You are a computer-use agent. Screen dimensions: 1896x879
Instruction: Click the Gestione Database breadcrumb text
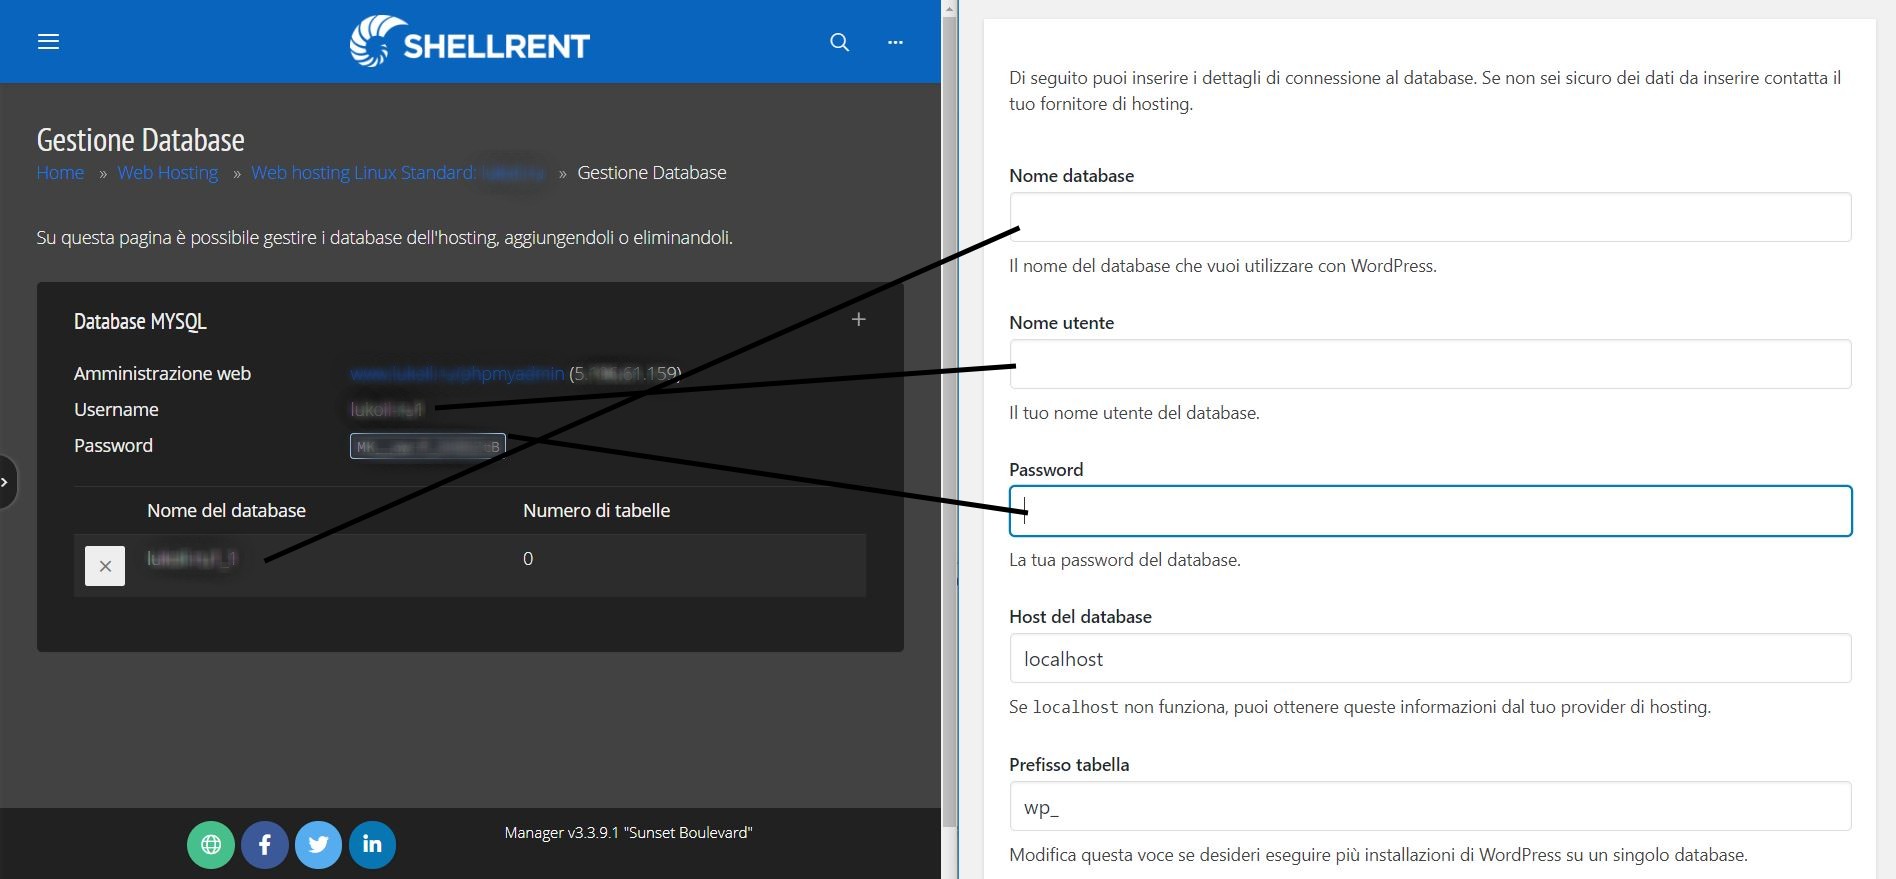(652, 172)
